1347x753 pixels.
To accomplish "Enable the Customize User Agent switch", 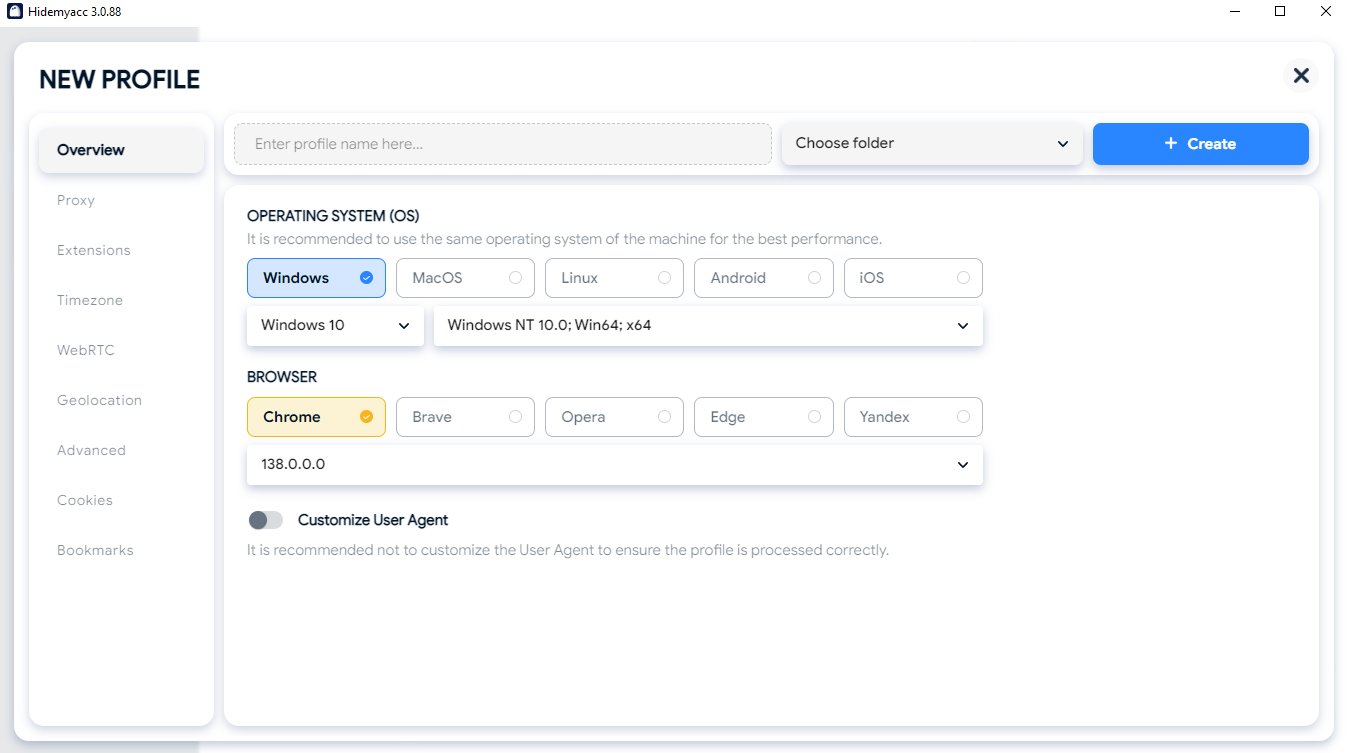I will coord(266,520).
